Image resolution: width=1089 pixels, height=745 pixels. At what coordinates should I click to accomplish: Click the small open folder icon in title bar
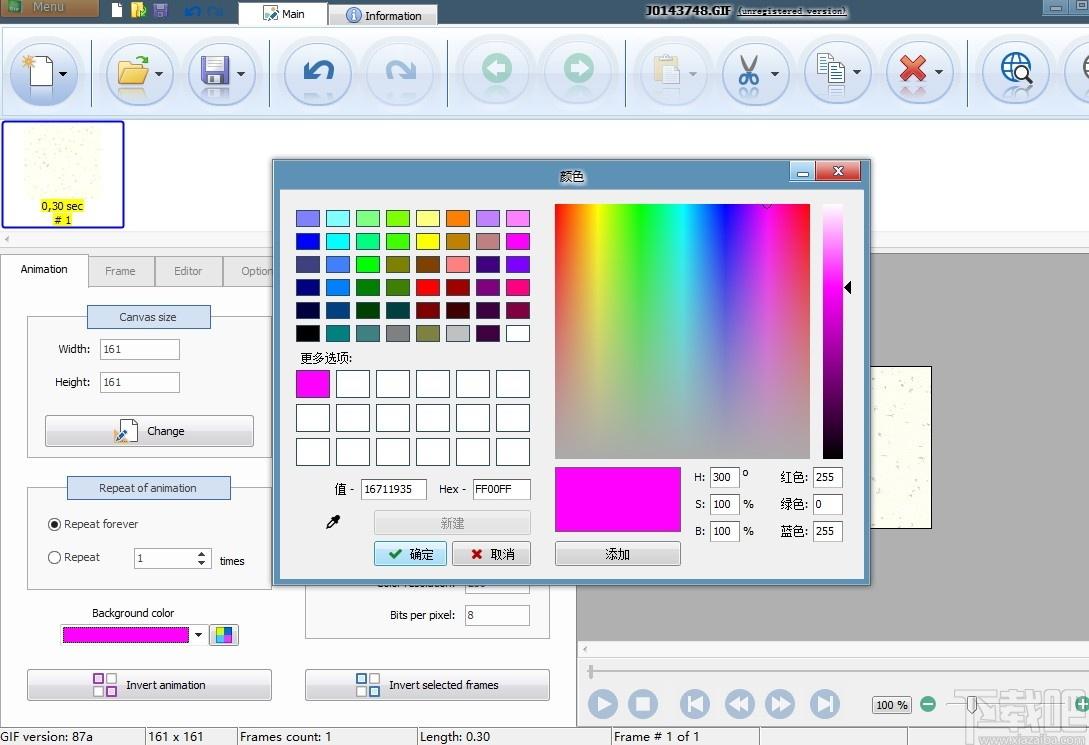tap(139, 10)
